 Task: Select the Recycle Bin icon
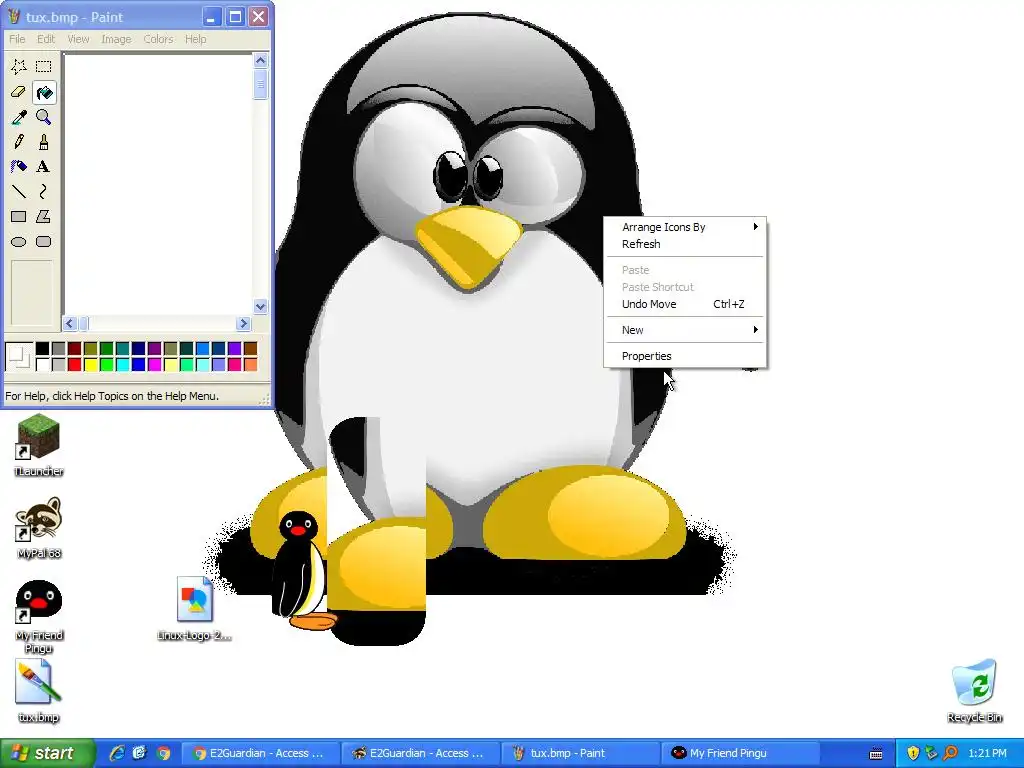click(974, 691)
